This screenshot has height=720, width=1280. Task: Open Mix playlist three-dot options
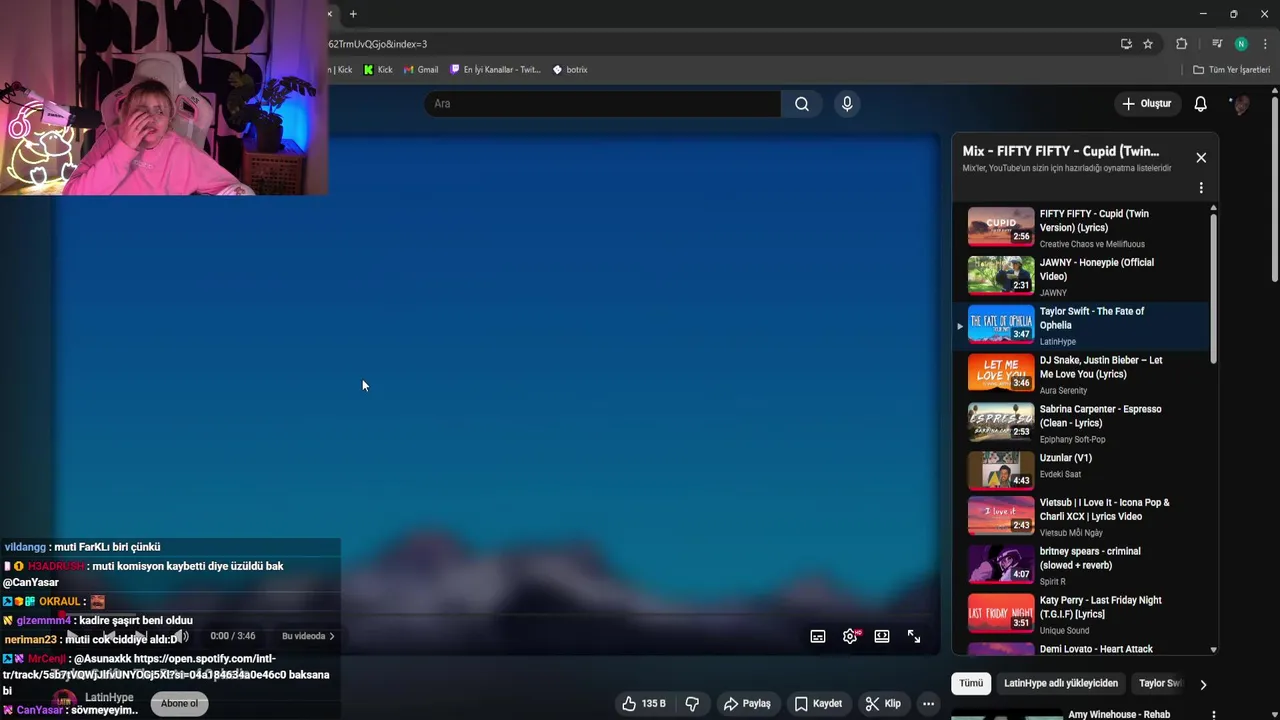(1201, 188)
